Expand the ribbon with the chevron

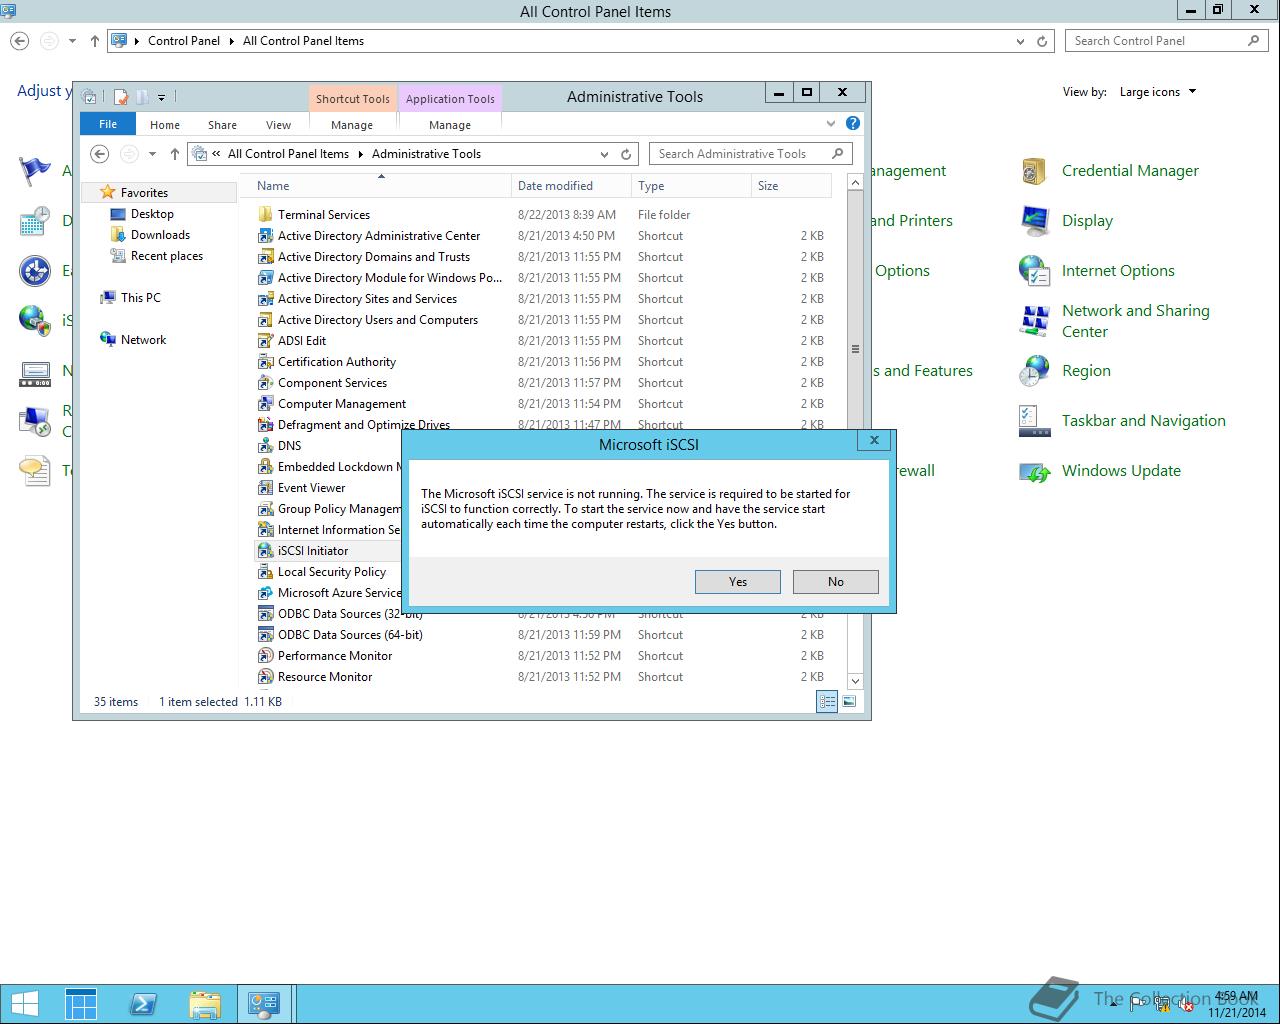click(x=831, y=123)
